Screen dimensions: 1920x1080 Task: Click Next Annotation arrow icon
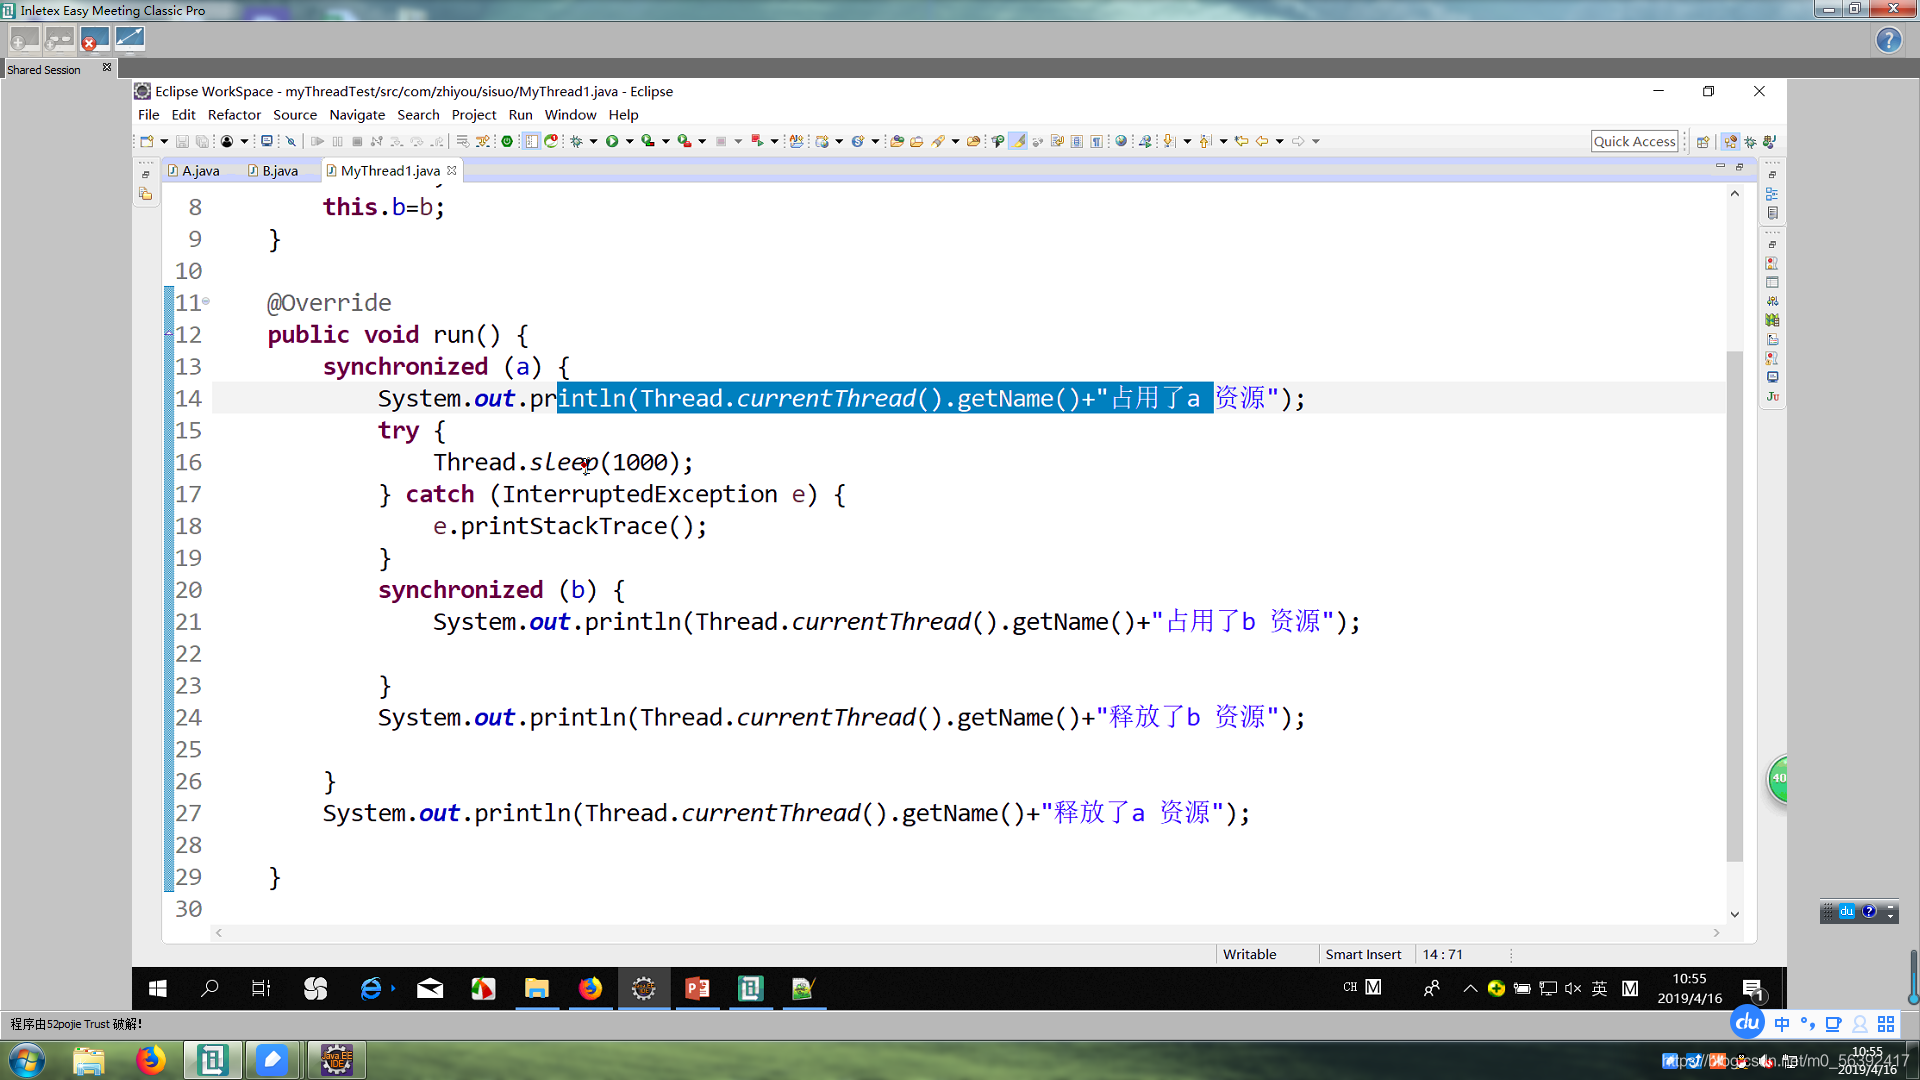tap(1168, 141)
